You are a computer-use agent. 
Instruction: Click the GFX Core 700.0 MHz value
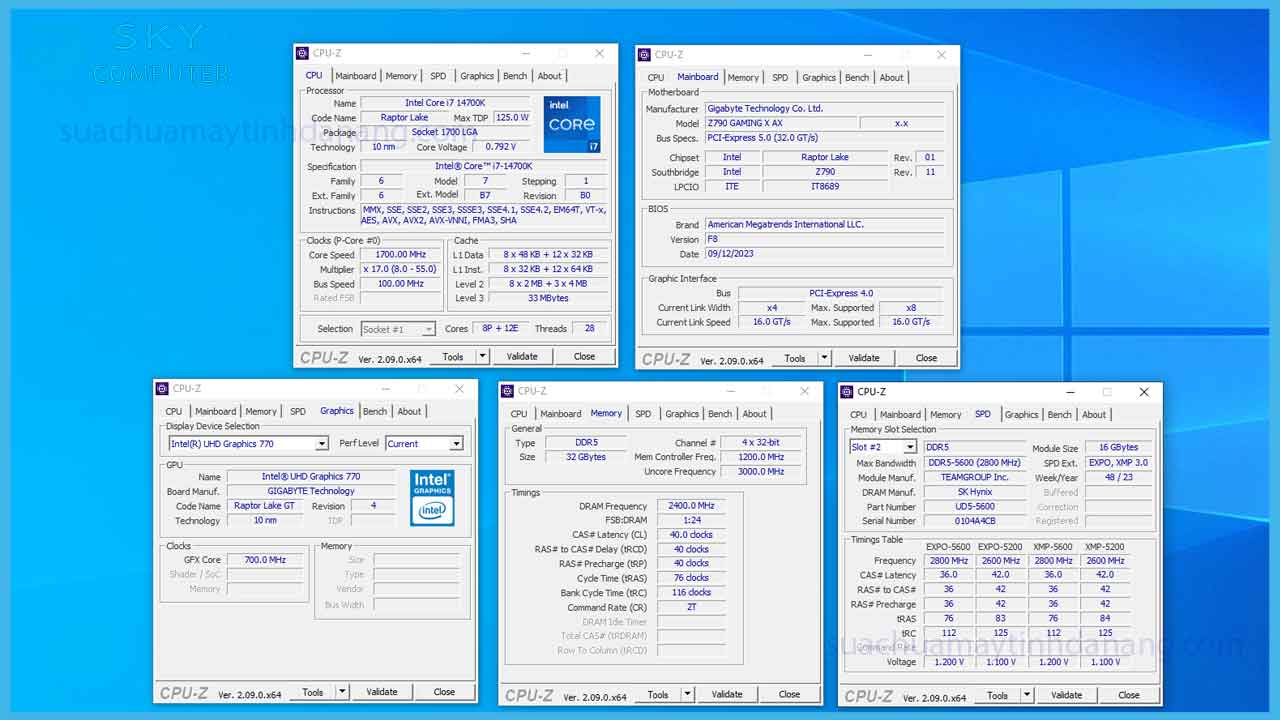265,560
